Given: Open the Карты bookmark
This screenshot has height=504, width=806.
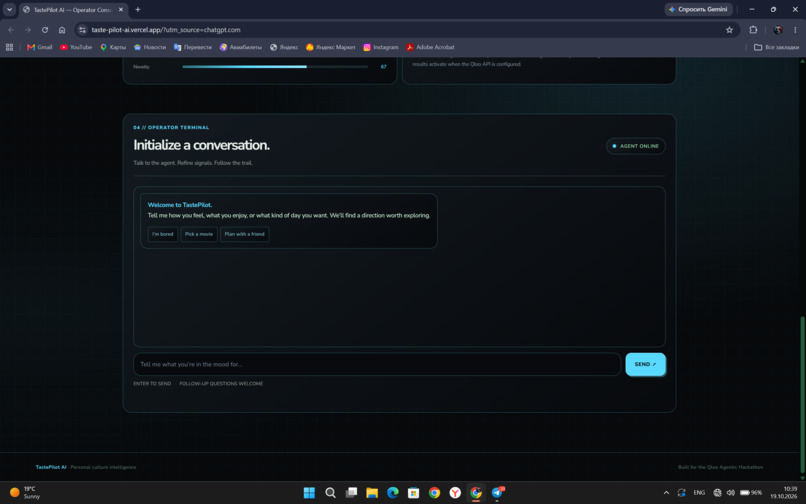Looking at the screenshot, I should point(113,47).
